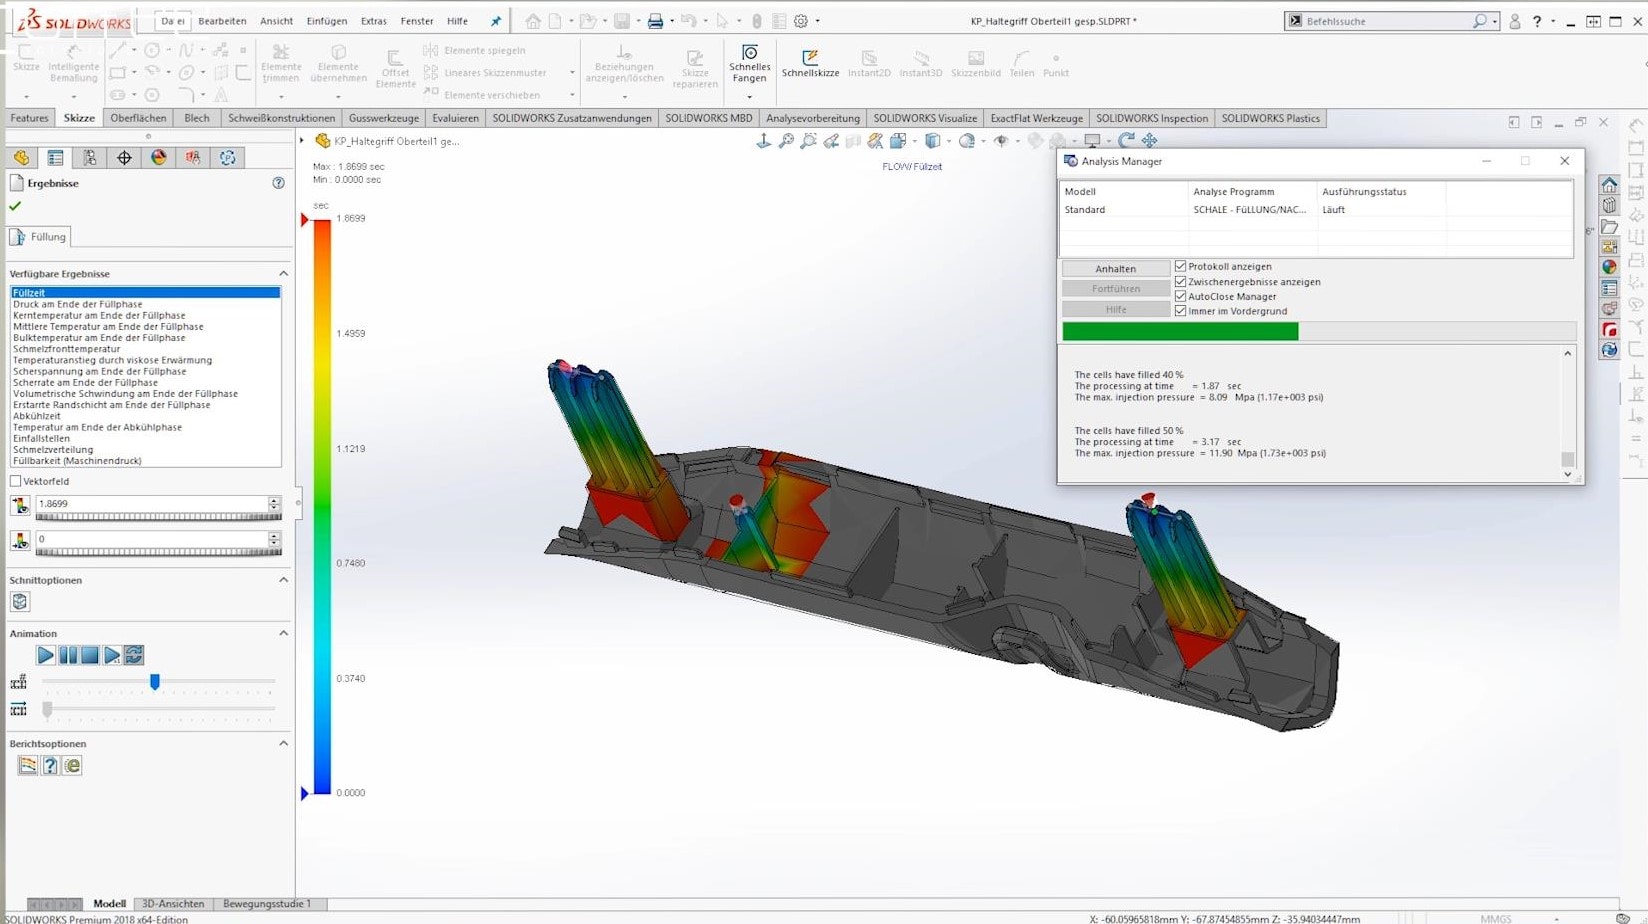Expand the KP_Haltegriff Oberteil1 flyout tree

(x=302, y=141)
